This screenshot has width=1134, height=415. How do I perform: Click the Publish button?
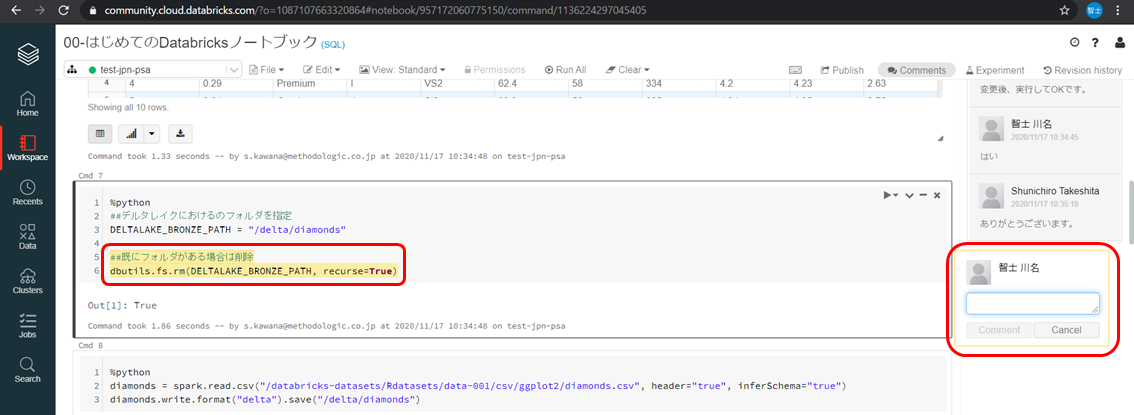(841, 70)
